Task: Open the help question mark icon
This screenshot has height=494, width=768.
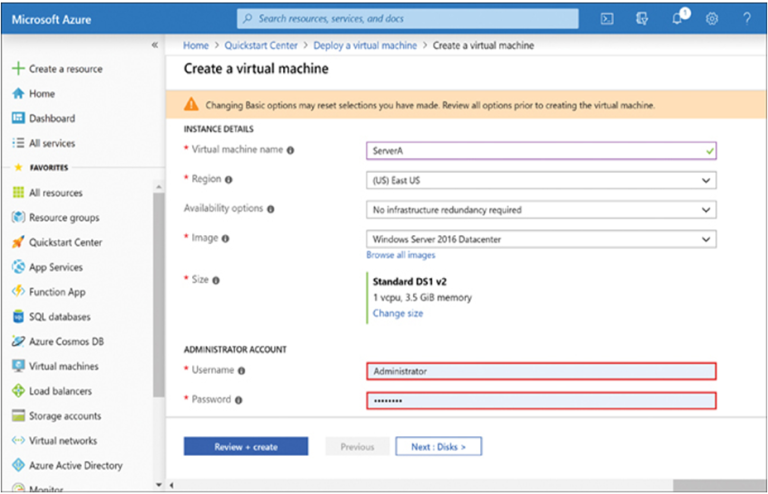Action: coord(746,19)
